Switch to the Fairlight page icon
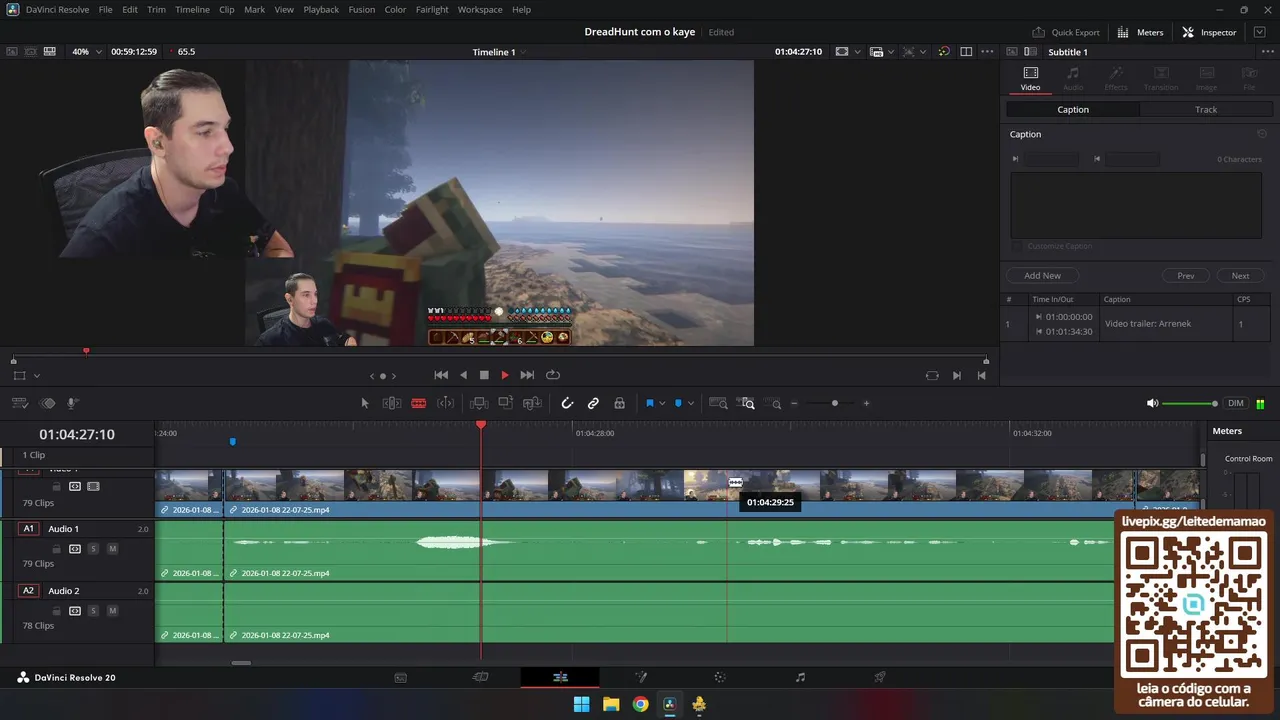 click(x=800, y=677)
